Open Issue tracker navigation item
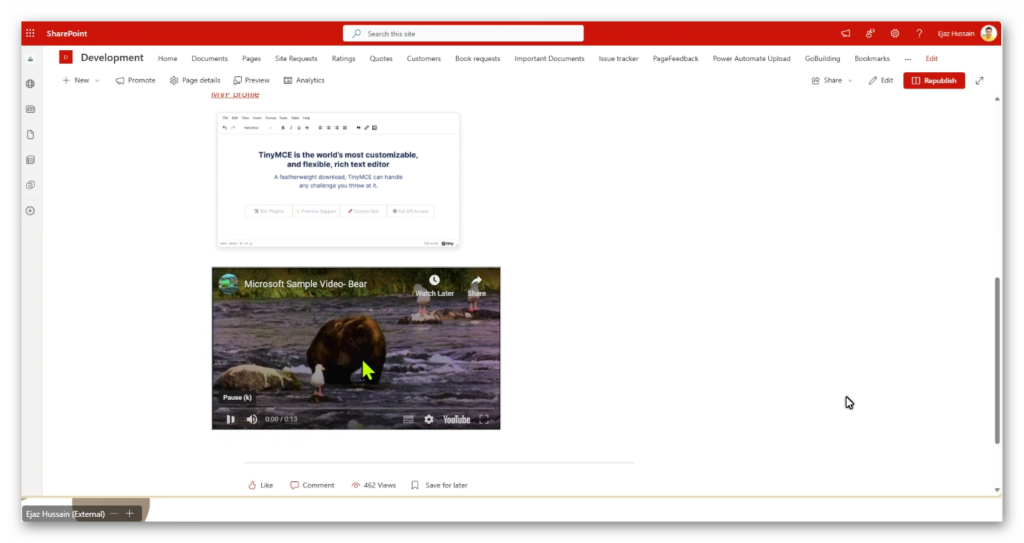Image resolution: width=1024 pixels, height=543 pixels. (618, 59)
